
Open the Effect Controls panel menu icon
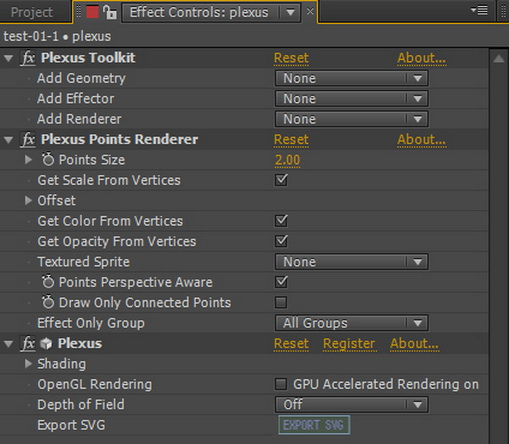click(x=479, y=11)
